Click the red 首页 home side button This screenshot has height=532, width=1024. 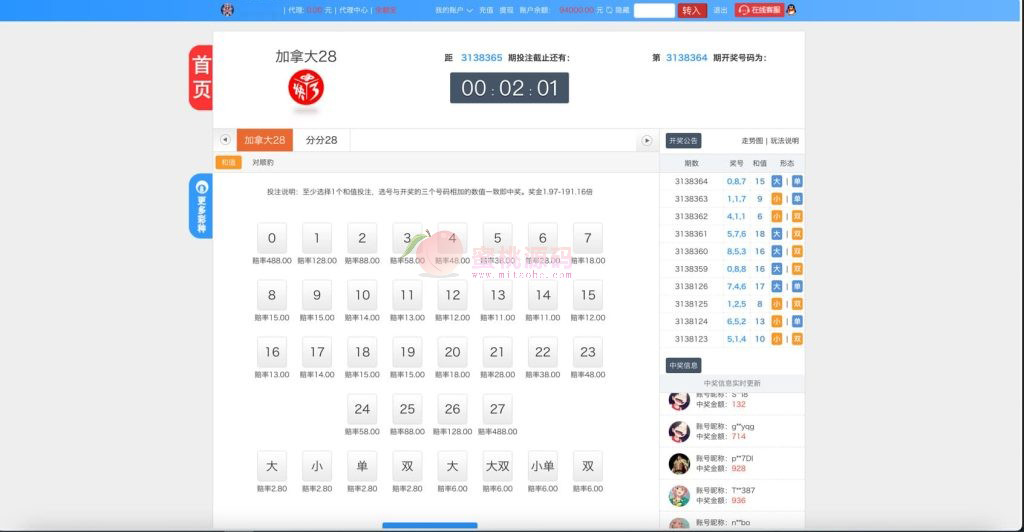point(201,77)
